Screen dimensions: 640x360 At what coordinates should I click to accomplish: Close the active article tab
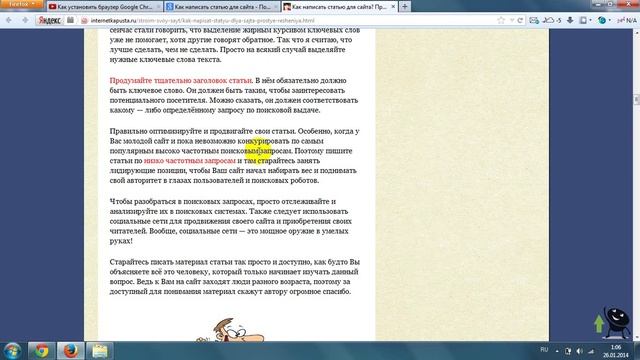tap(393, 7)
